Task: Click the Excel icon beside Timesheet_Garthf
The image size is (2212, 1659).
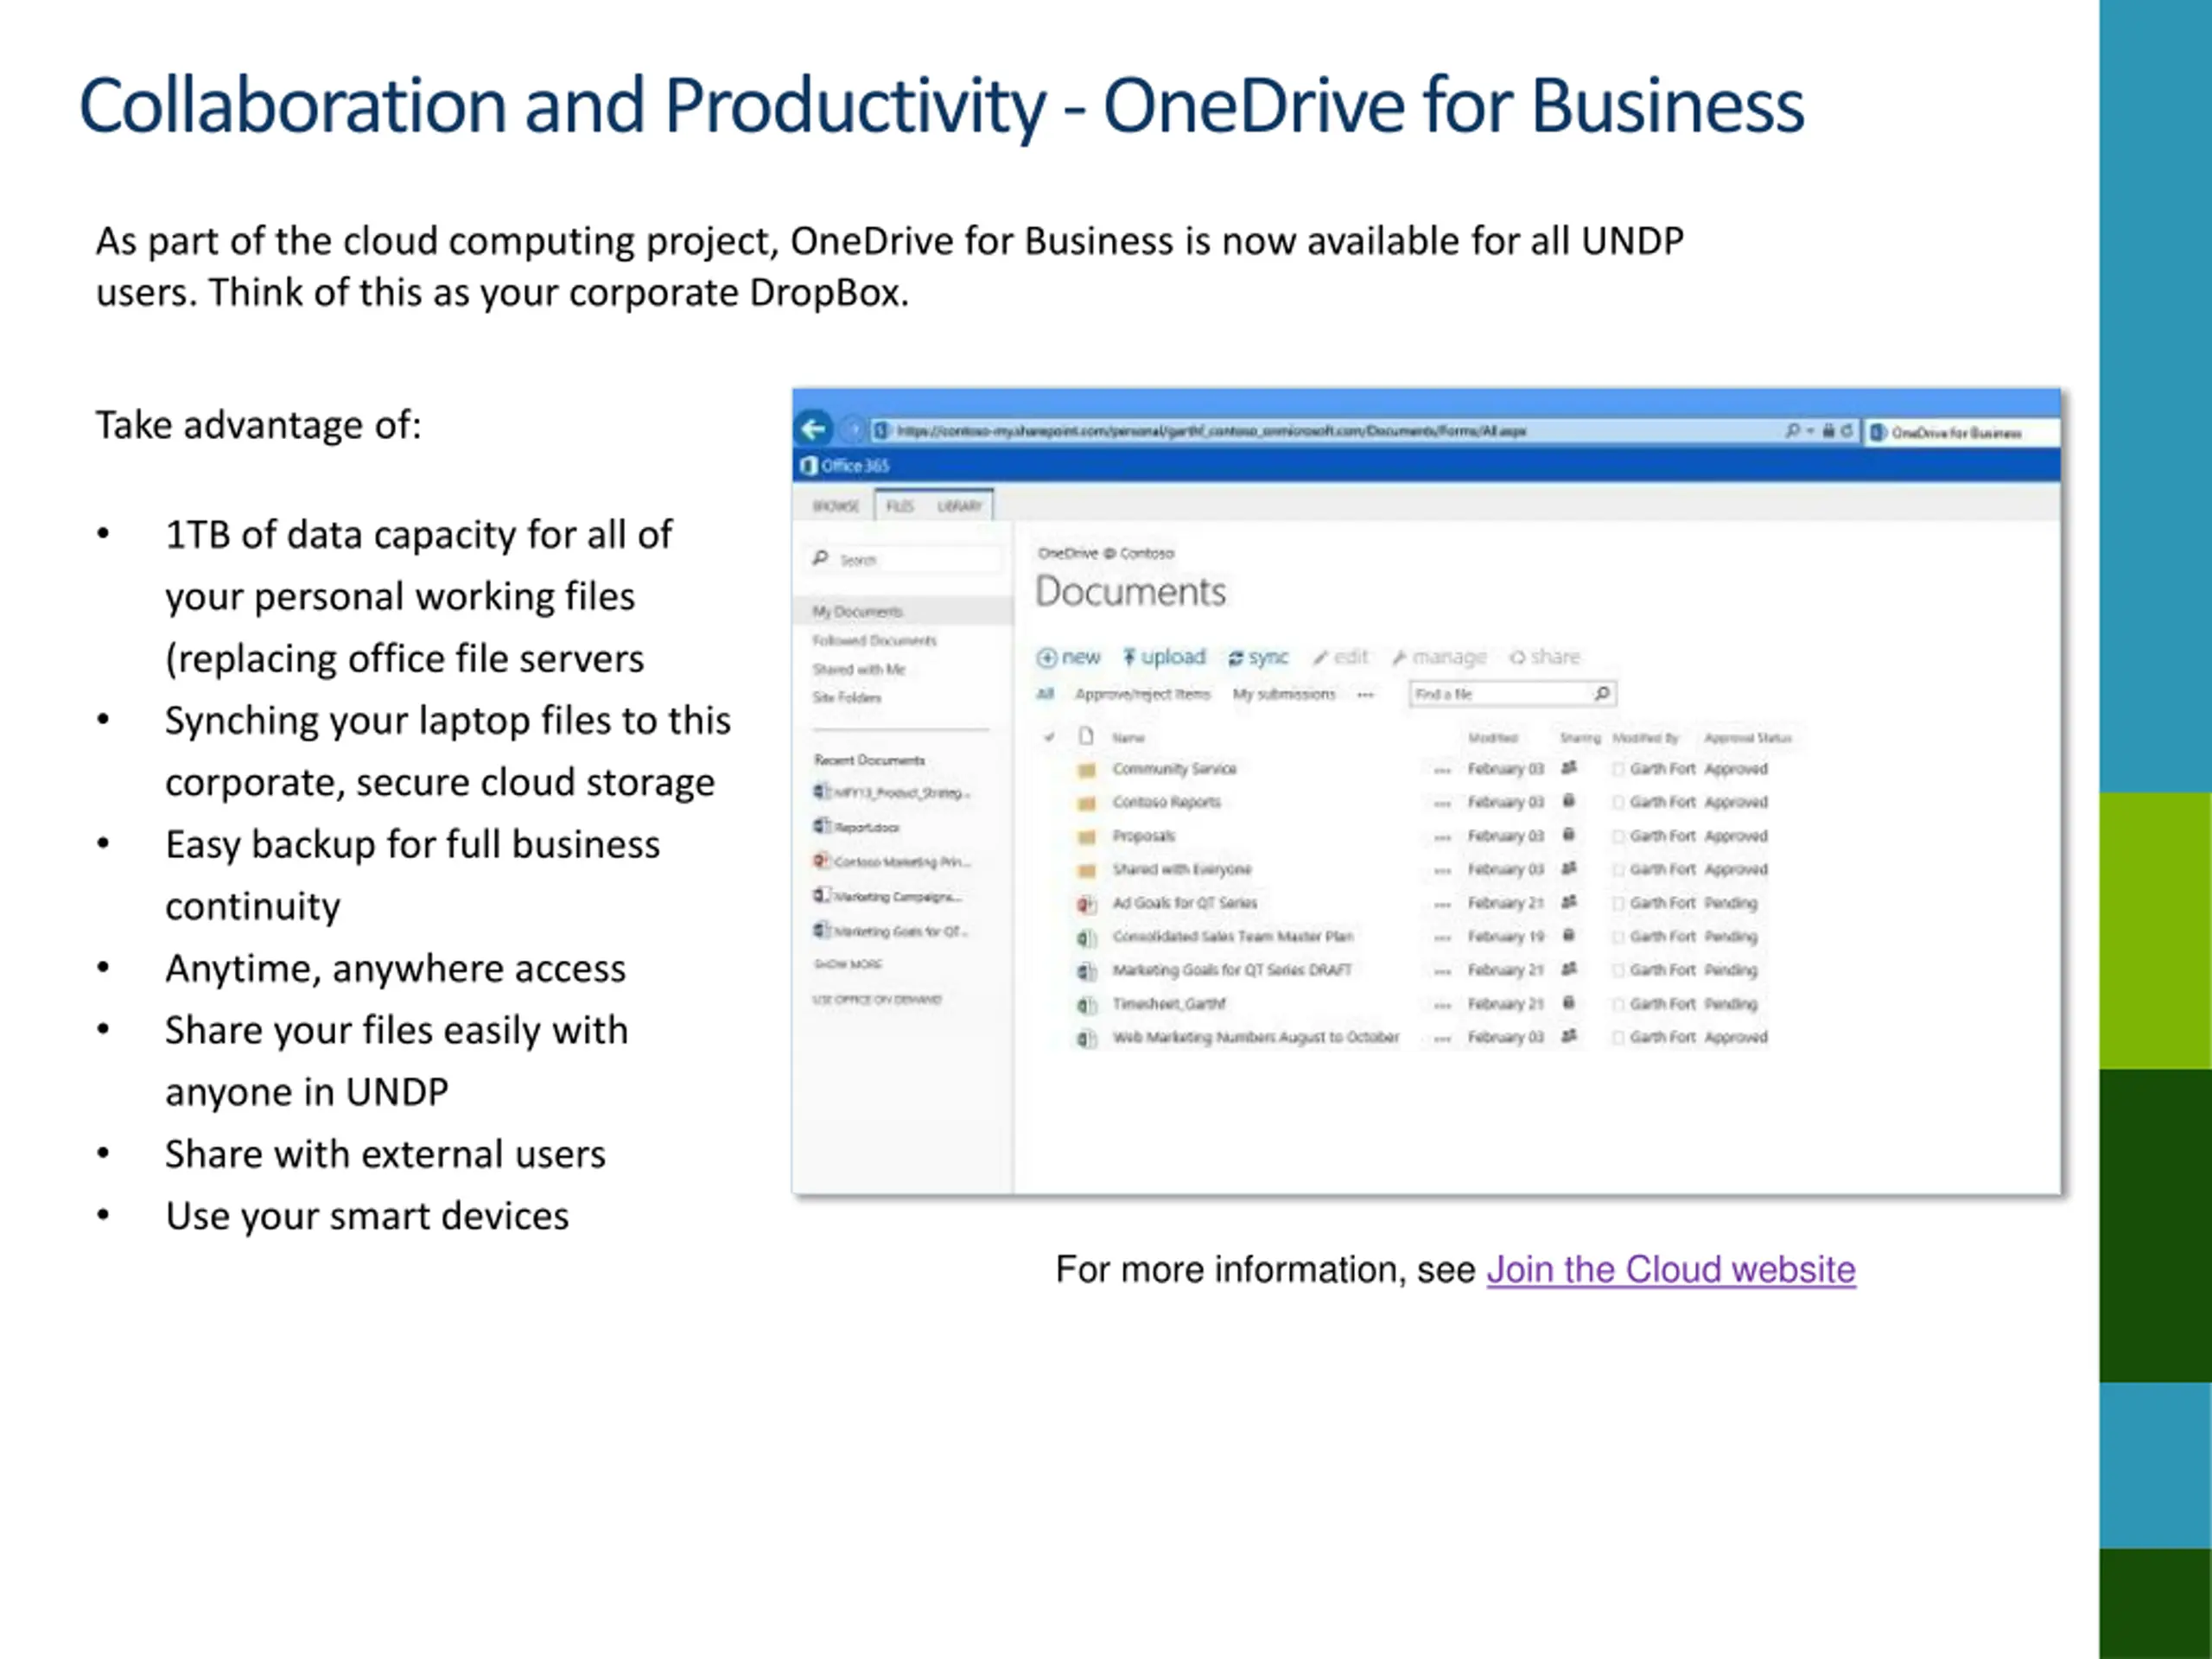Action: pos(1087,1005)
